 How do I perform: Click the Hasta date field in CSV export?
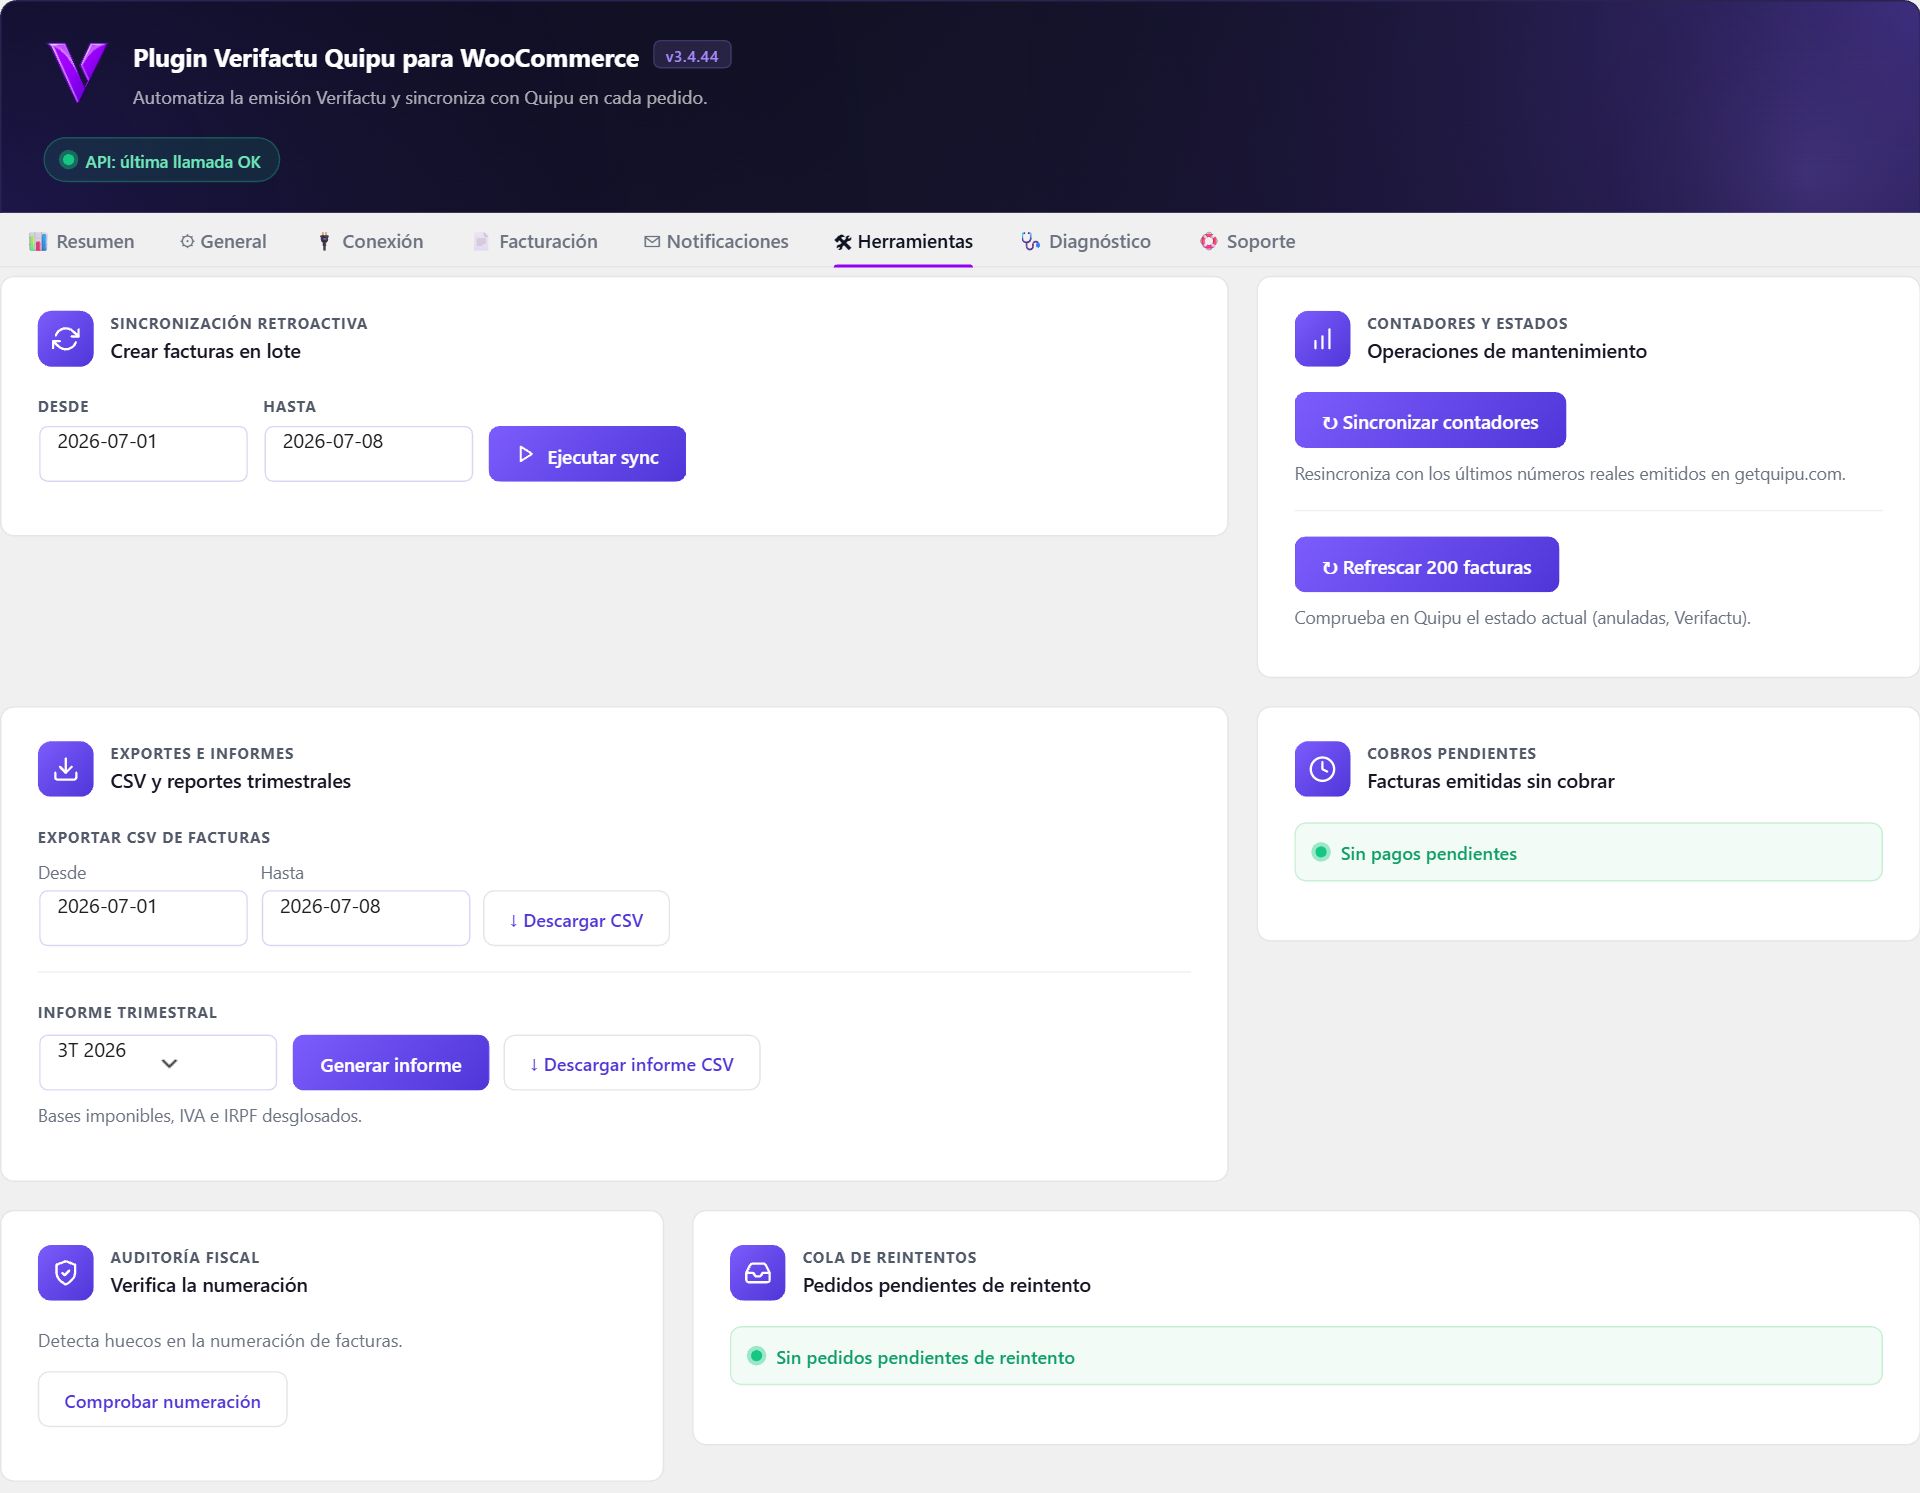(366, 918)
